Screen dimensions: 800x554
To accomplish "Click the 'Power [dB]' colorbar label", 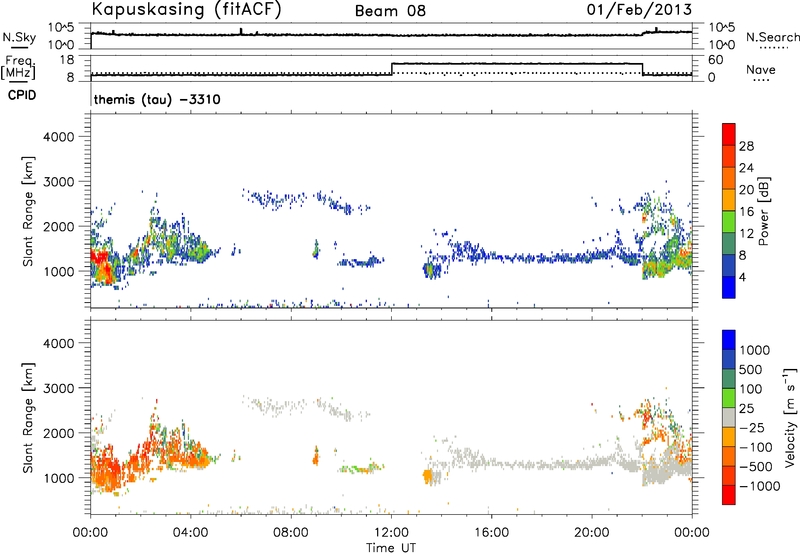I will tap(764, 211).
